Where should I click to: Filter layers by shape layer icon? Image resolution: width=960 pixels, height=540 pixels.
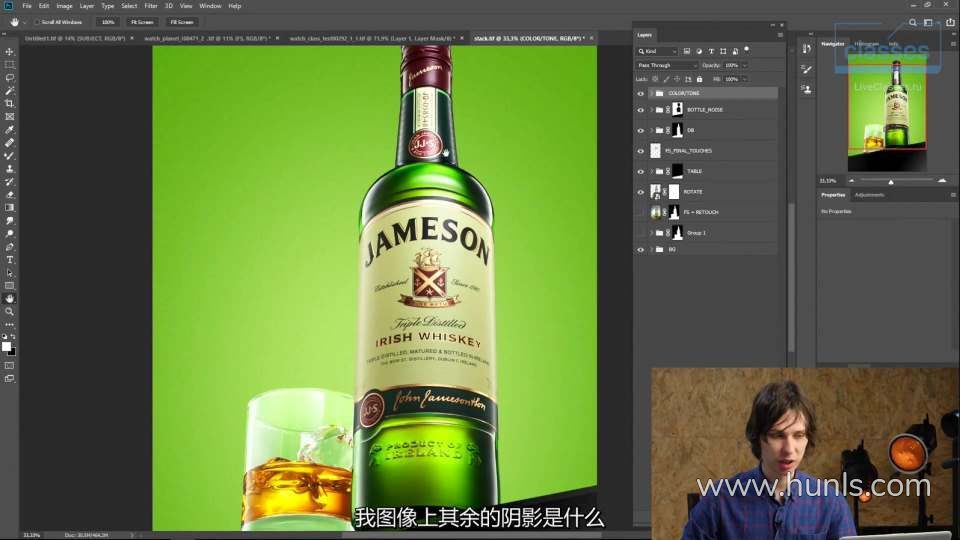click(x=723, y=51)
